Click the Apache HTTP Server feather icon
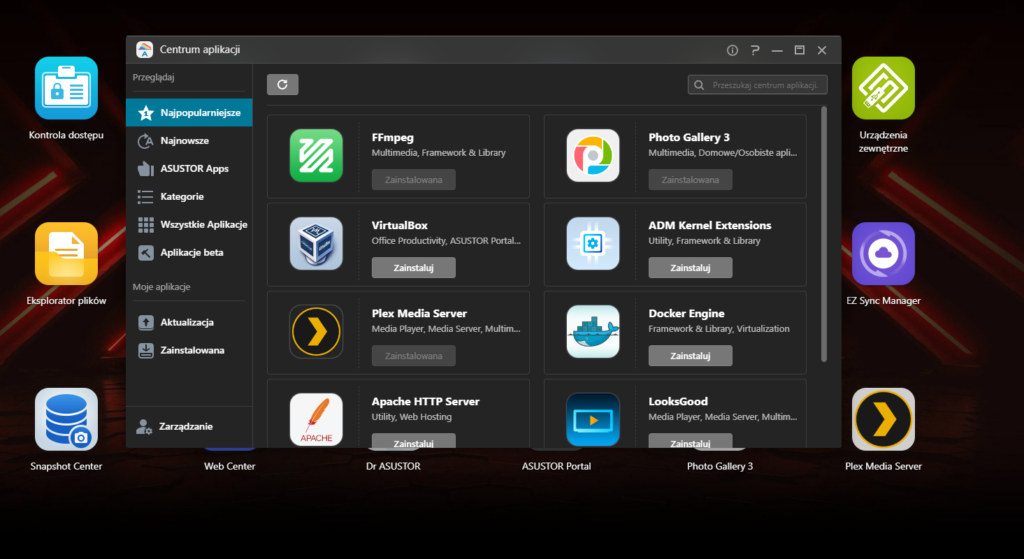Viewport: 1024px width, 559px height. coord(316,419)
